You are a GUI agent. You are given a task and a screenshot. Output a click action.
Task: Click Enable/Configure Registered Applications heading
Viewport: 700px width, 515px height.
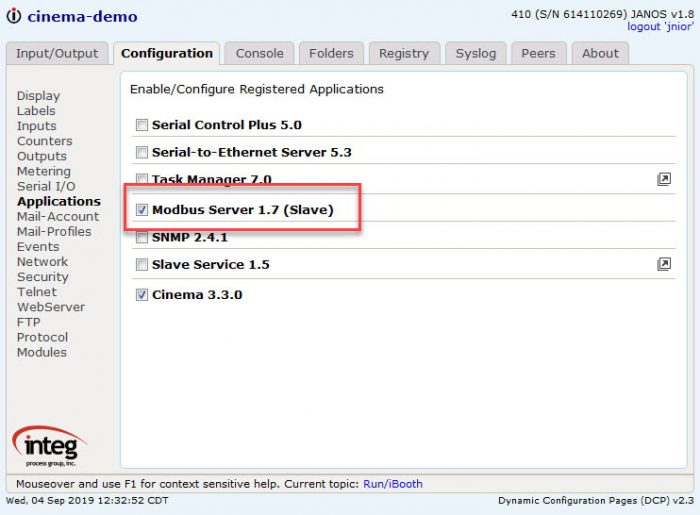[x=257, y=89]
